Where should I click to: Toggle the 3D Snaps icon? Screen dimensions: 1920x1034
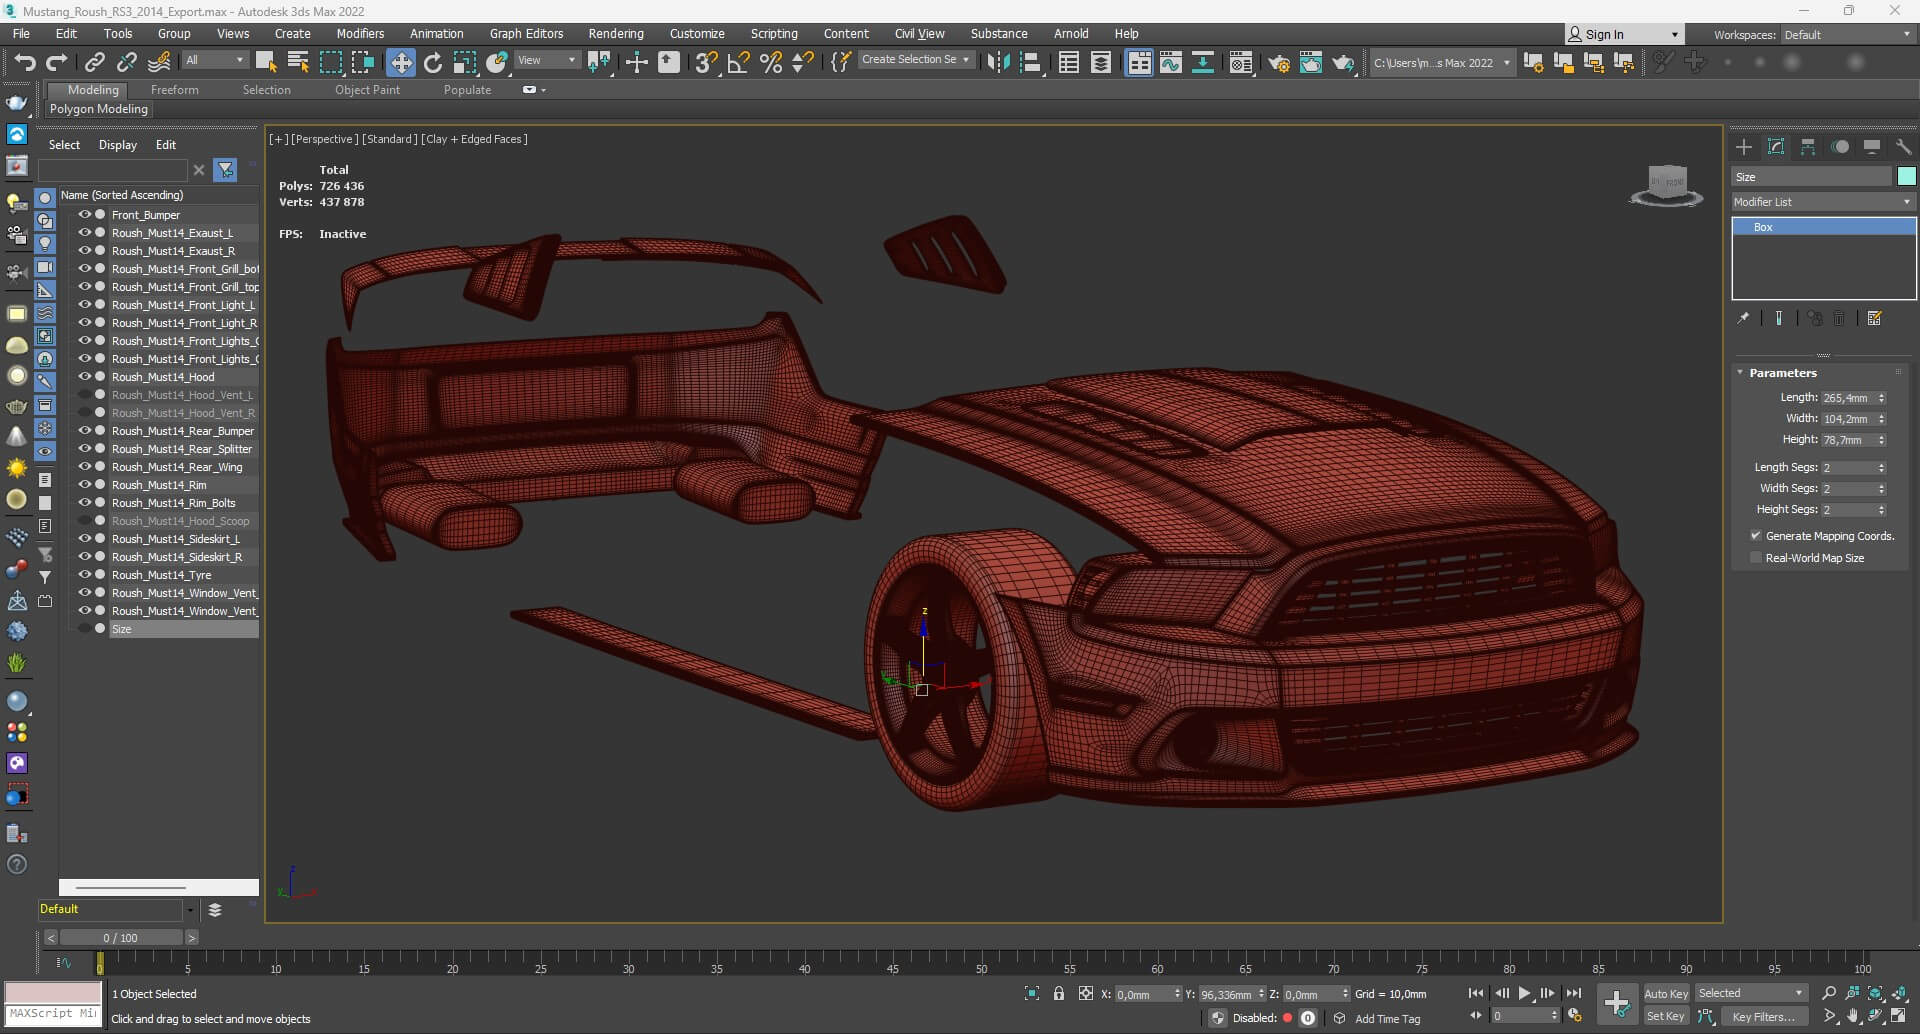[x=706, y=62]
